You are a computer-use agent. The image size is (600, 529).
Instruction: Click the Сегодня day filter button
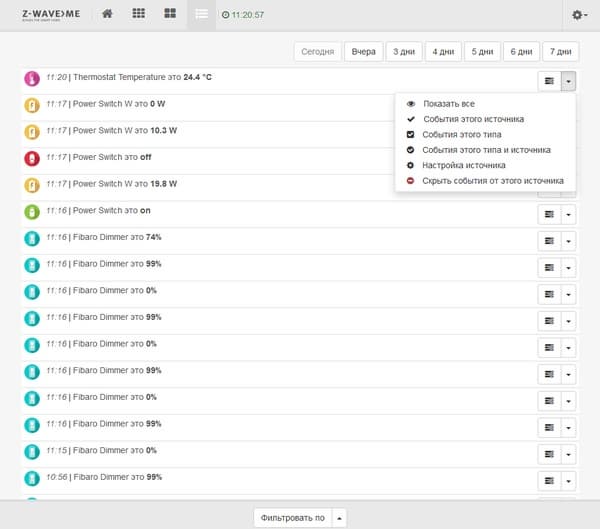(x=317, y=51)
